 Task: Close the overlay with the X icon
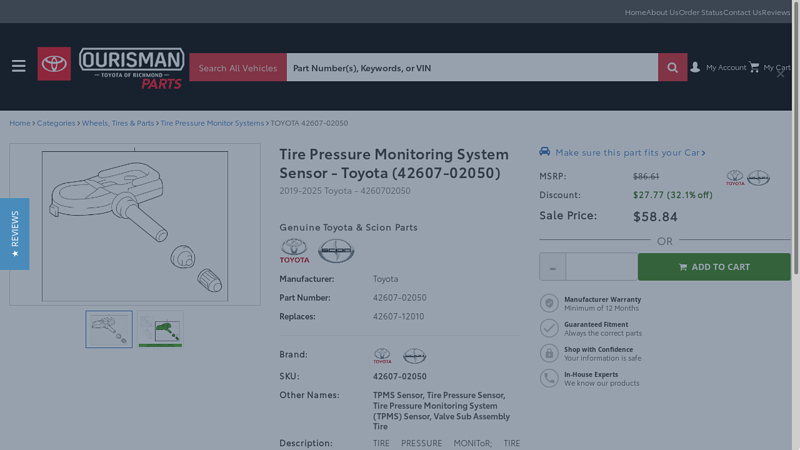781,74
